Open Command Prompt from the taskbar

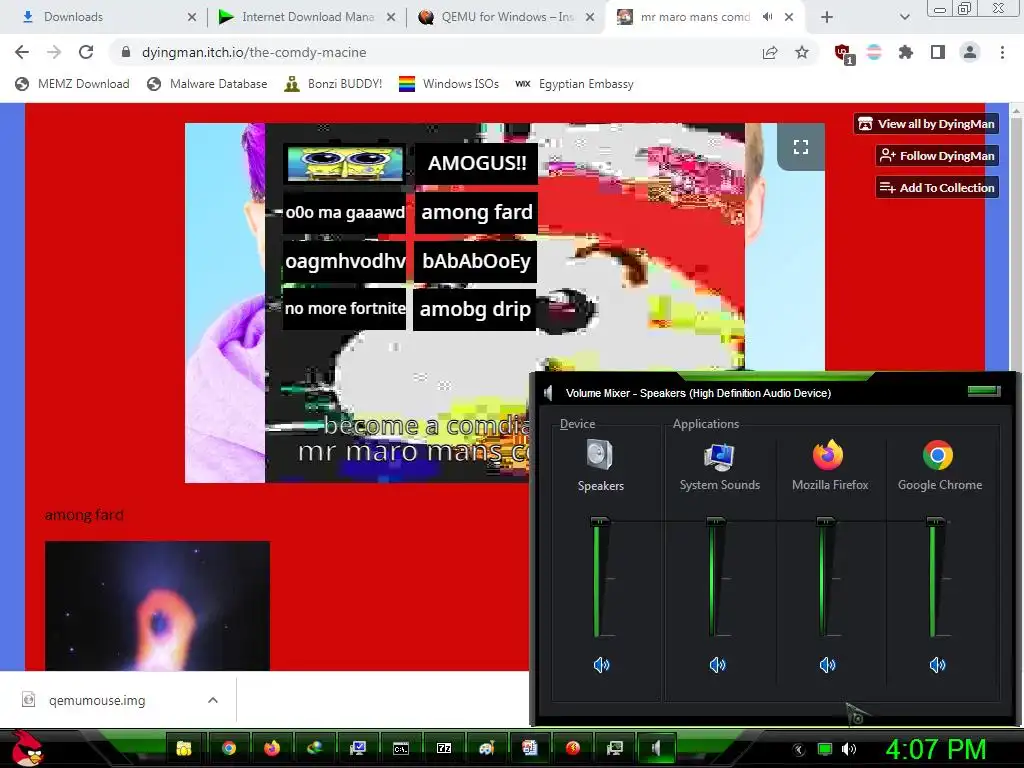pos(401,748)
